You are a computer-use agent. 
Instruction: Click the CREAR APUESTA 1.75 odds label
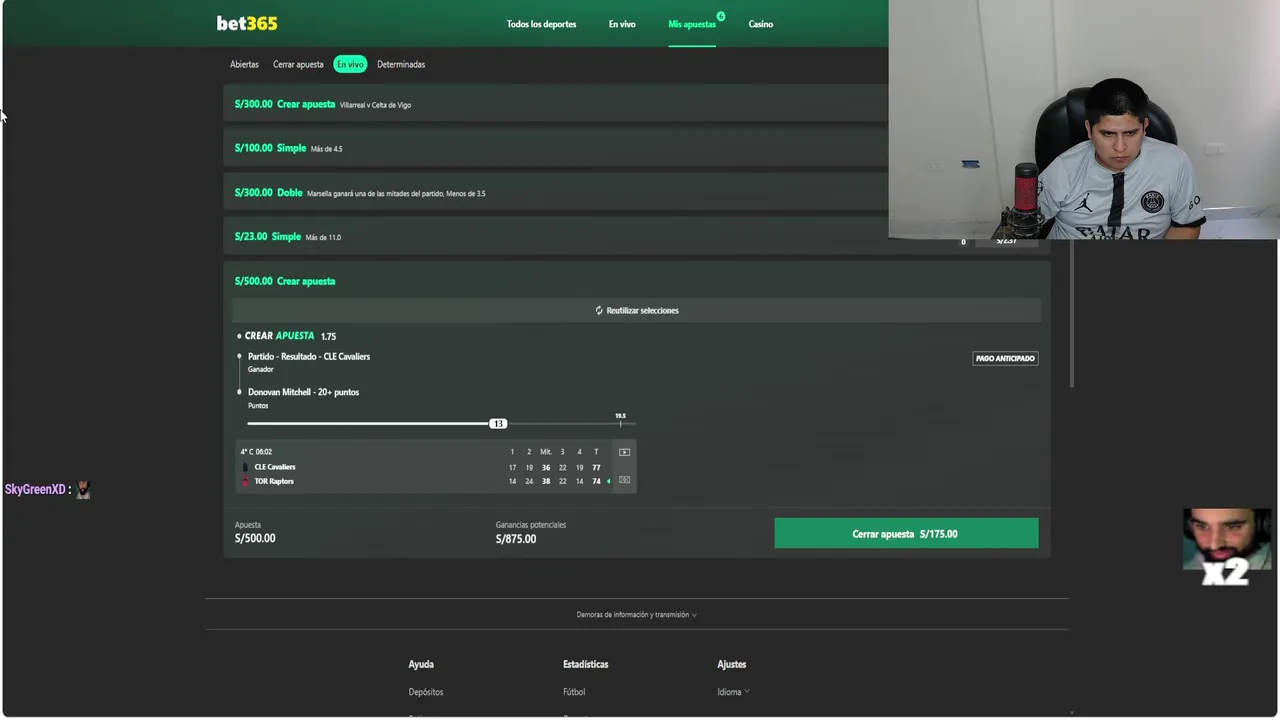click(x=290, y=336)
